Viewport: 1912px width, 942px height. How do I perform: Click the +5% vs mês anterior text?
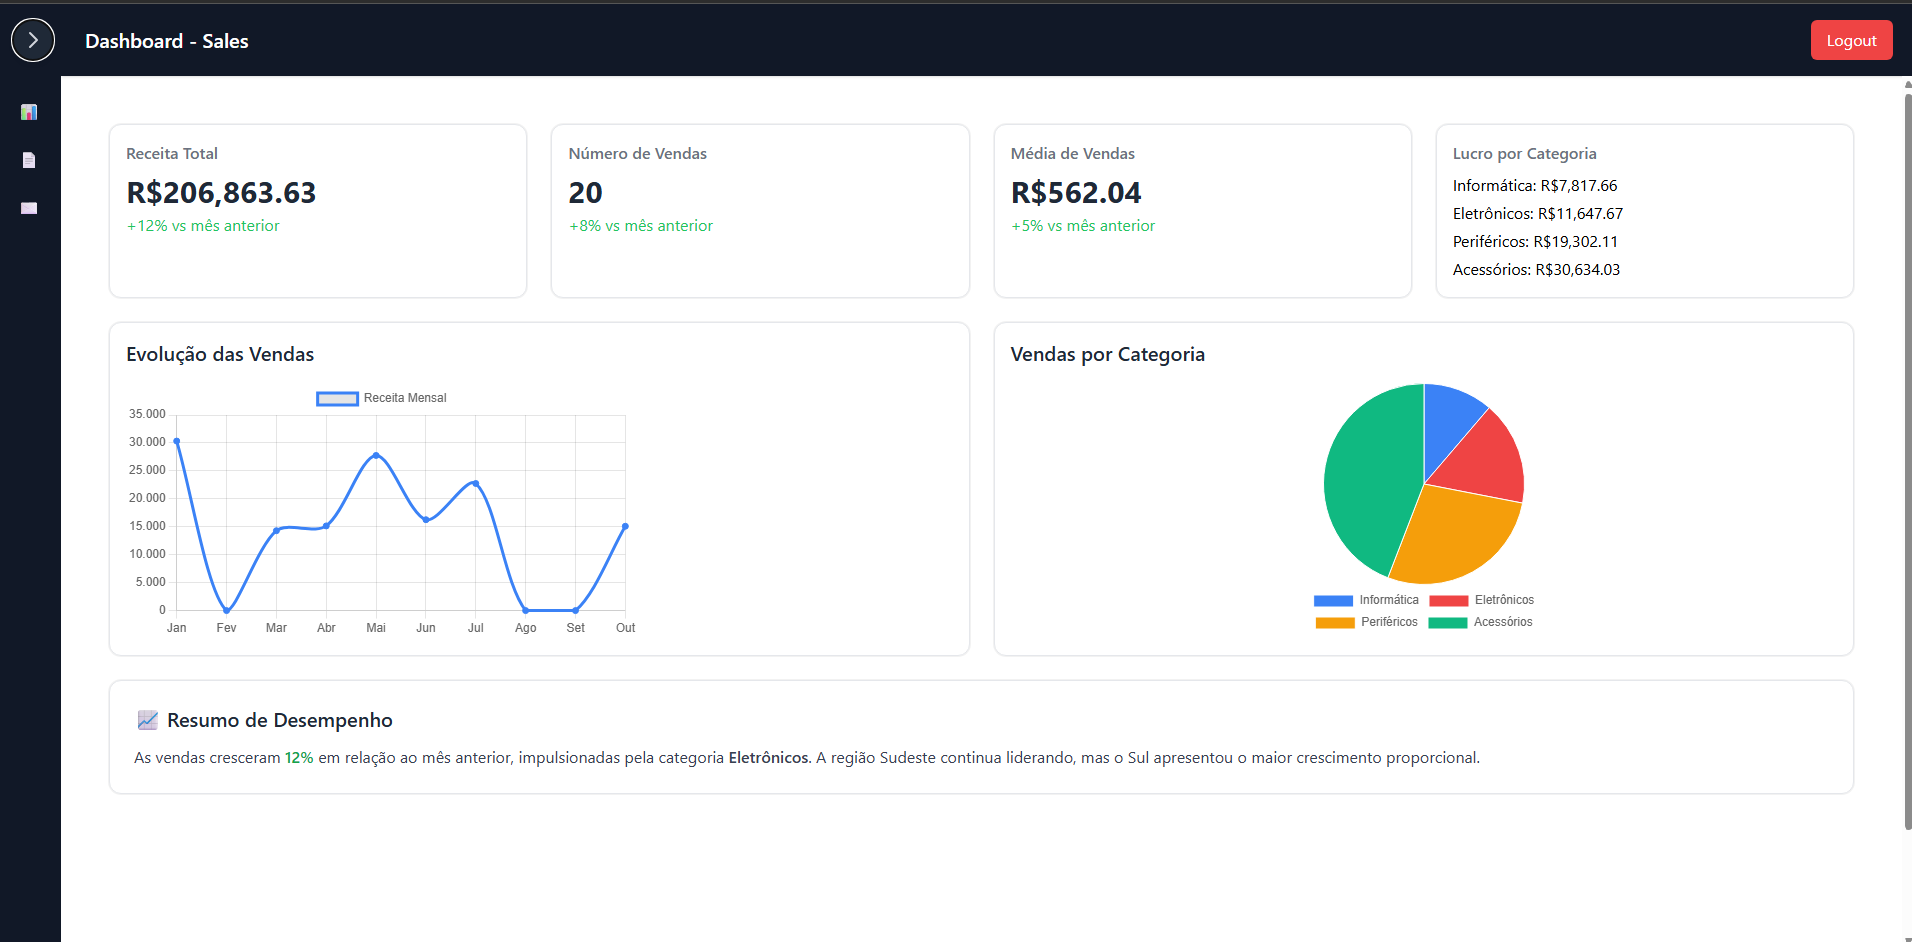point(1083,226)
